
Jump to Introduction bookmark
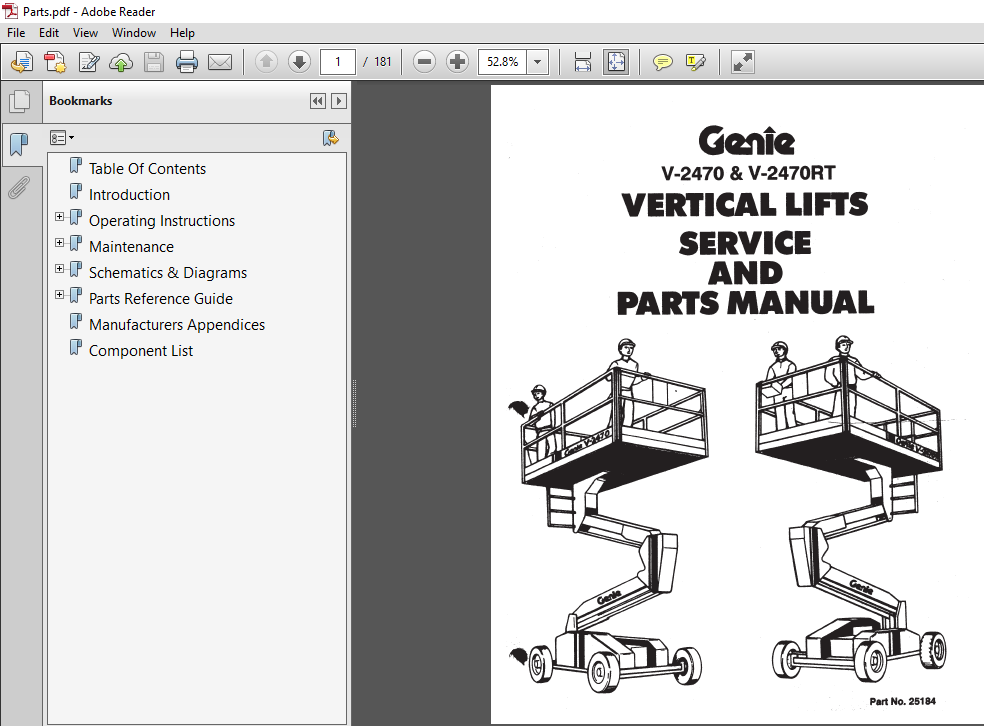click(x=129, y=195)
